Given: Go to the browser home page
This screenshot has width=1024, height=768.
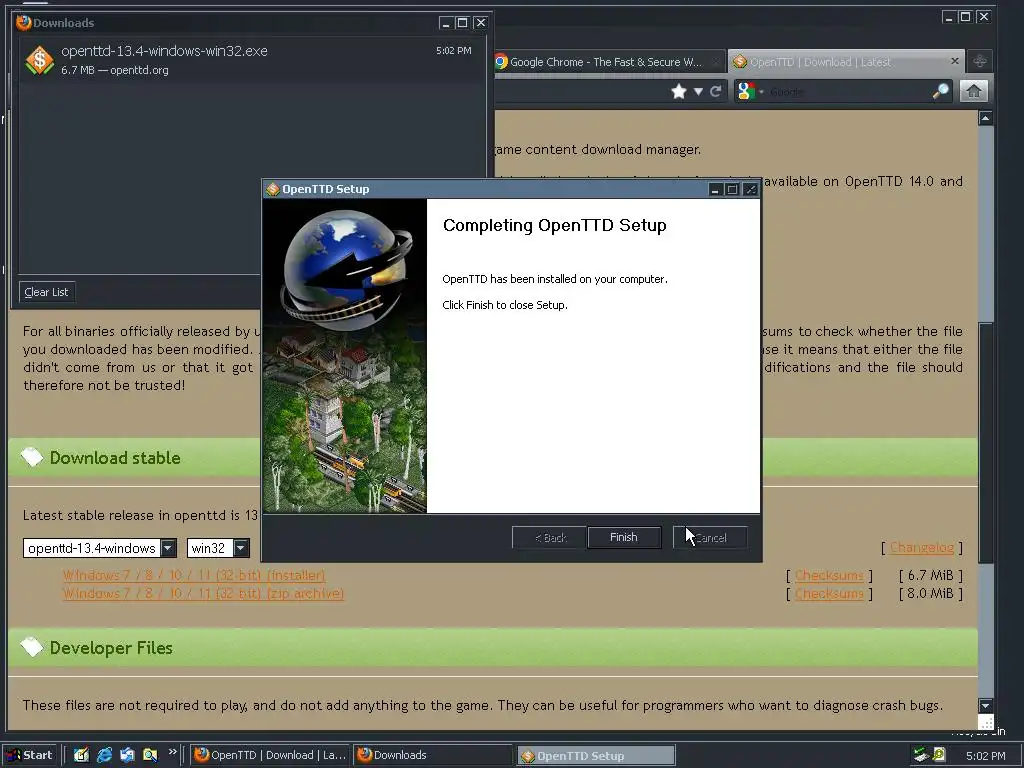Looking at the screenshot, I should tap(974, 91).
